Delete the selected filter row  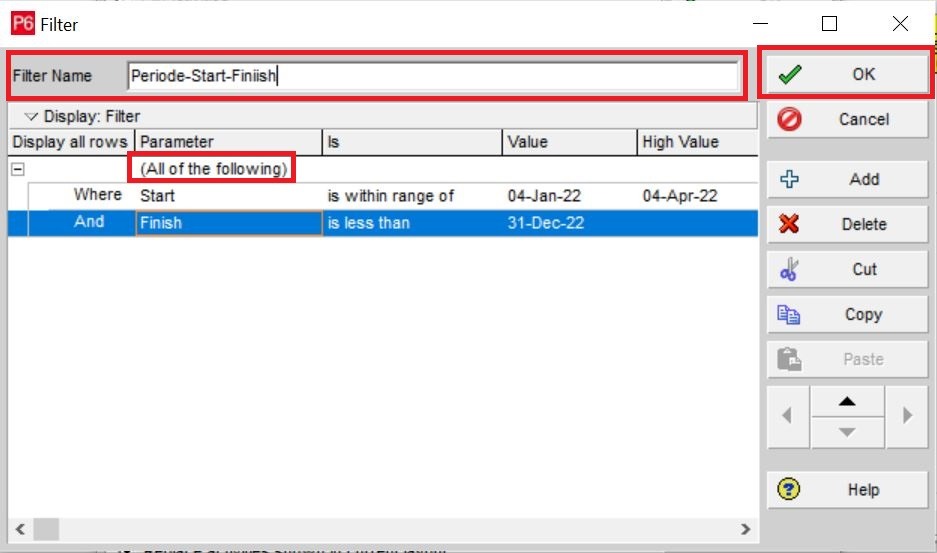pos(847,224)
